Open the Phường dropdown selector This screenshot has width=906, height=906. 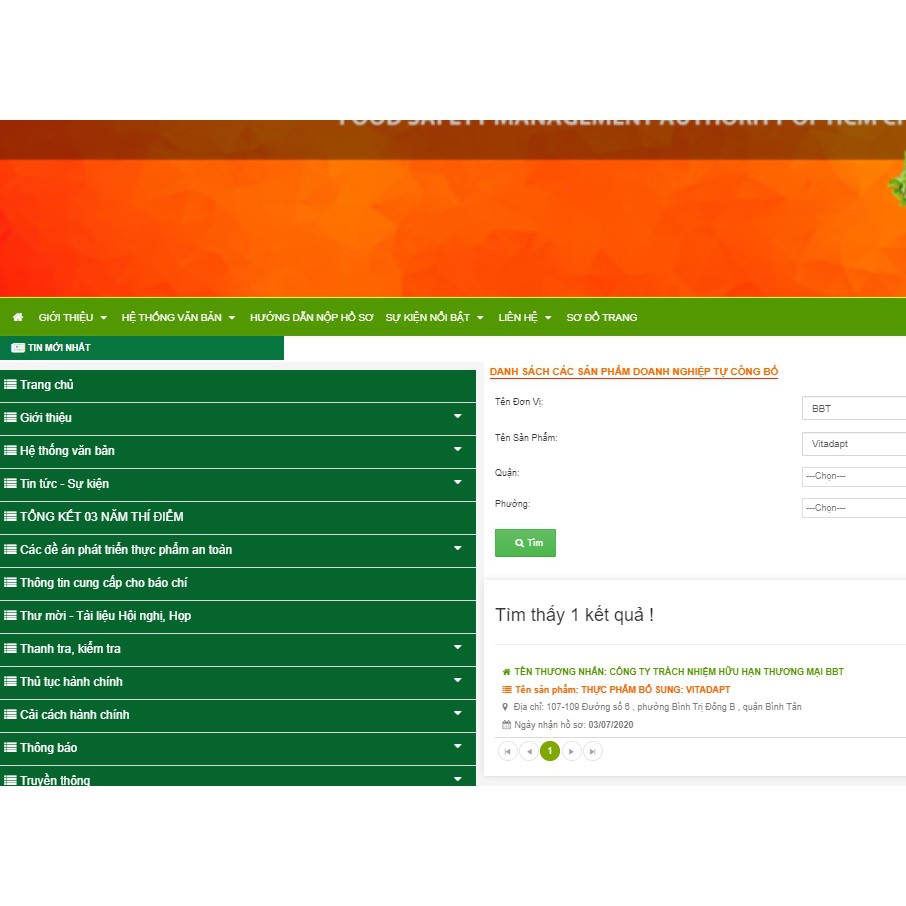pyautogui.click(x=853, y=508)
